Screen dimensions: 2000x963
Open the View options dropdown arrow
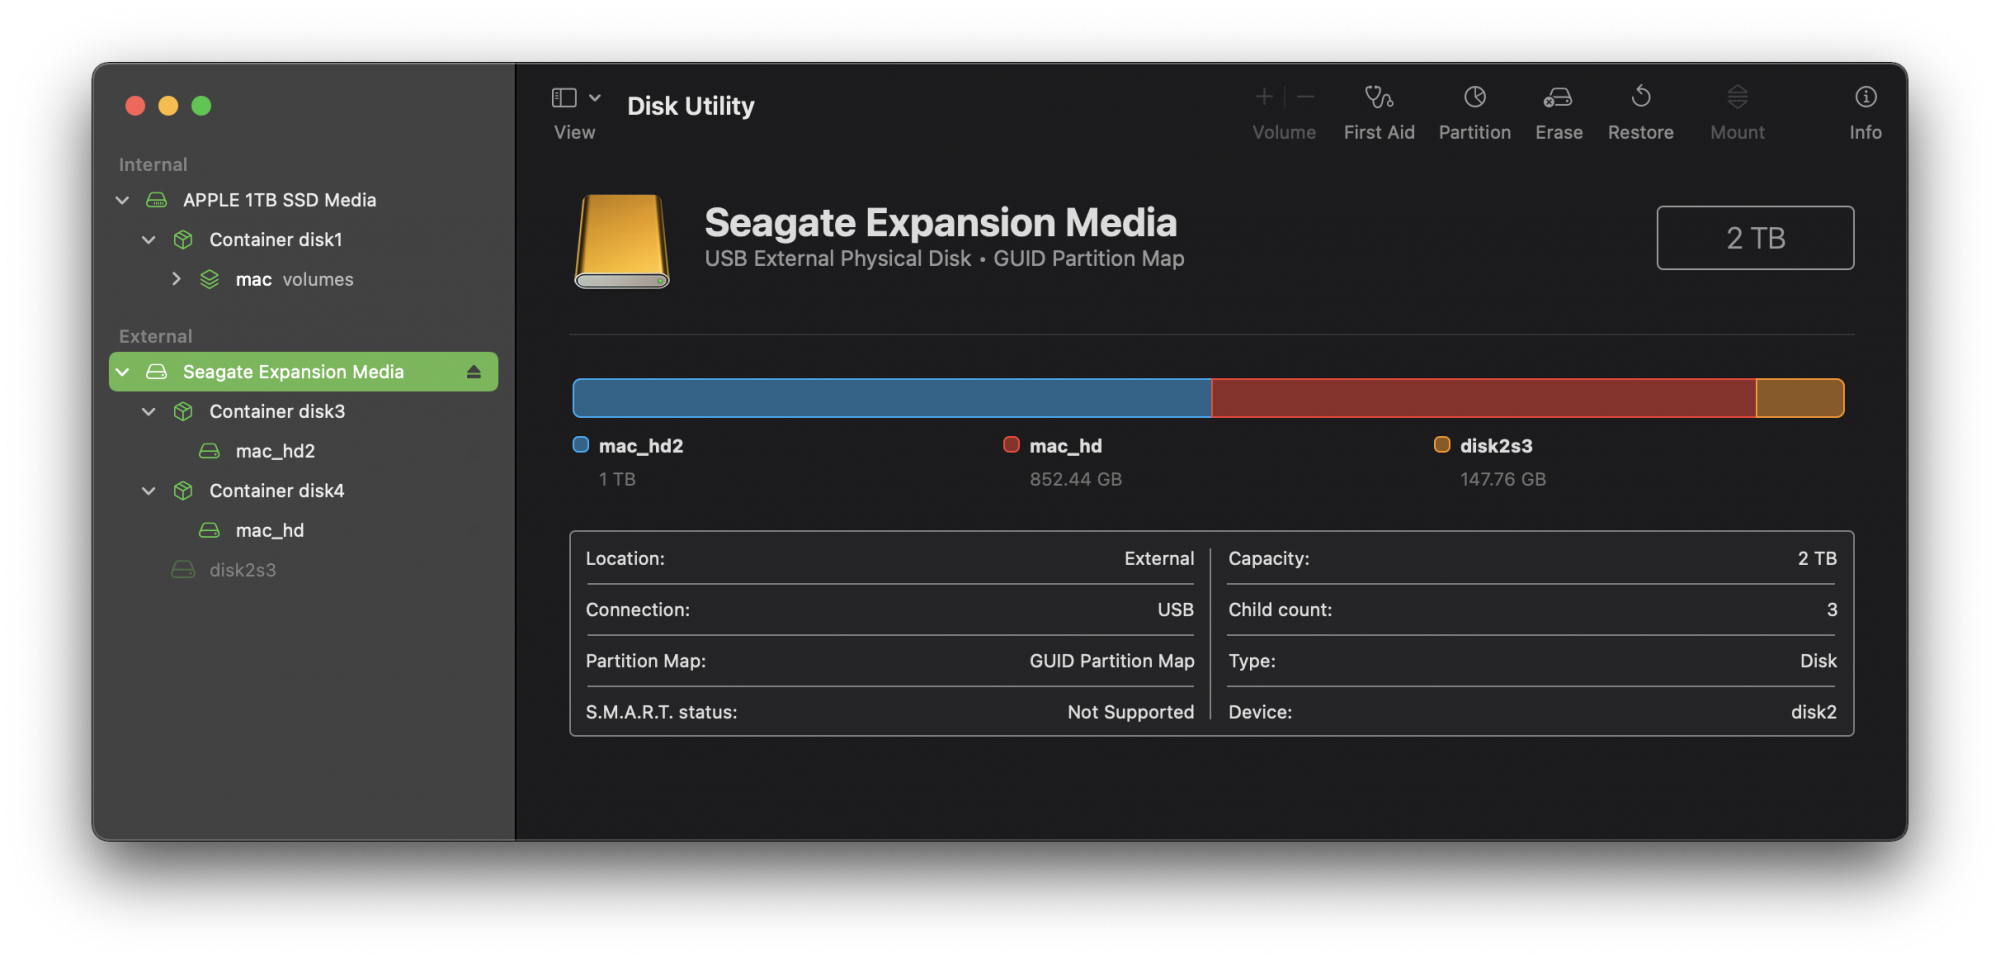click(595, 97)
